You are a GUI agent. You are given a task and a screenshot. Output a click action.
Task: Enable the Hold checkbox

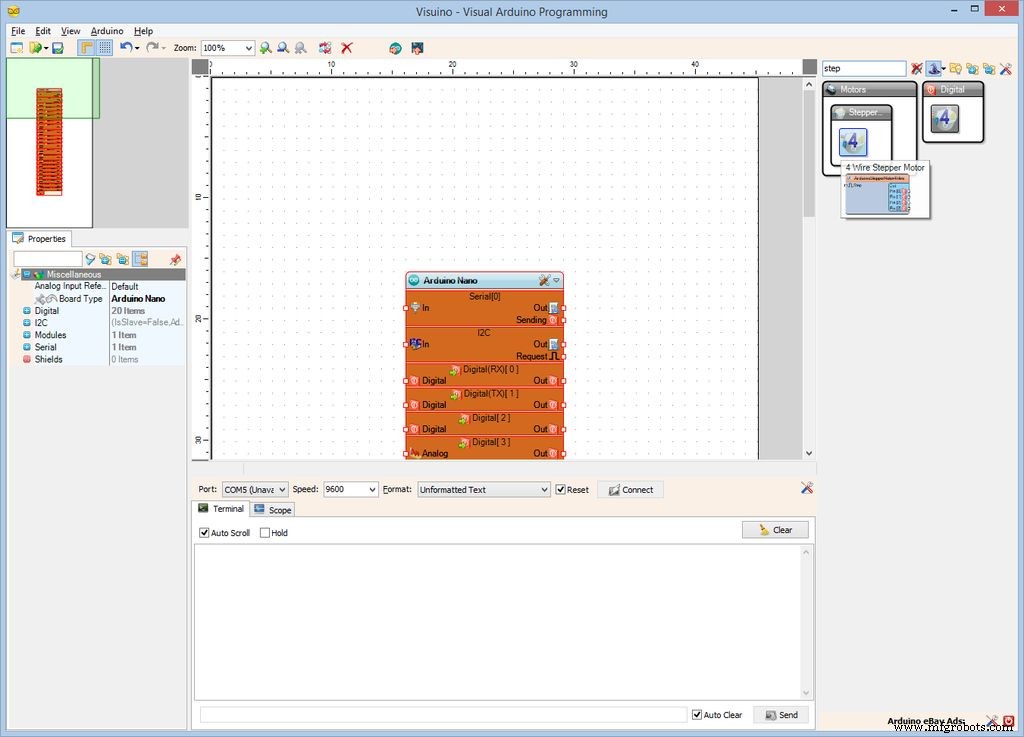265,533
